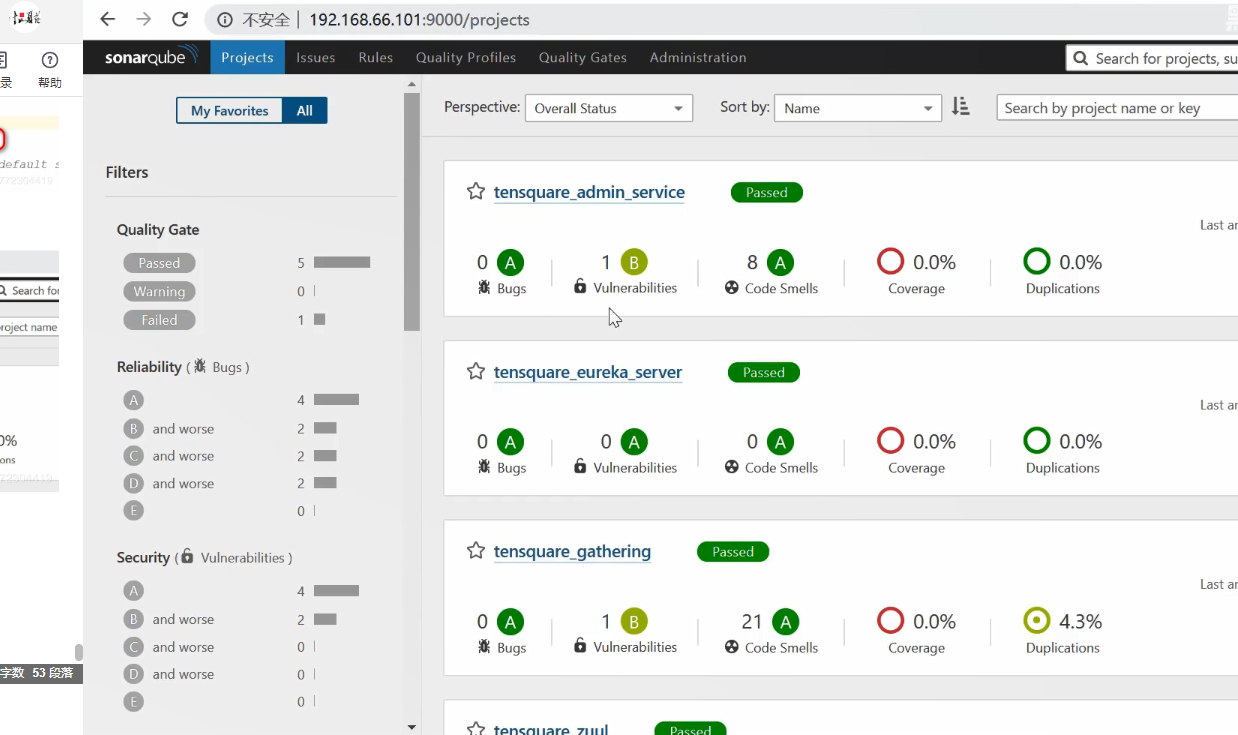
Task: Click Bugs A rating of tensquare_admin_service
Action: pos(510,263)
